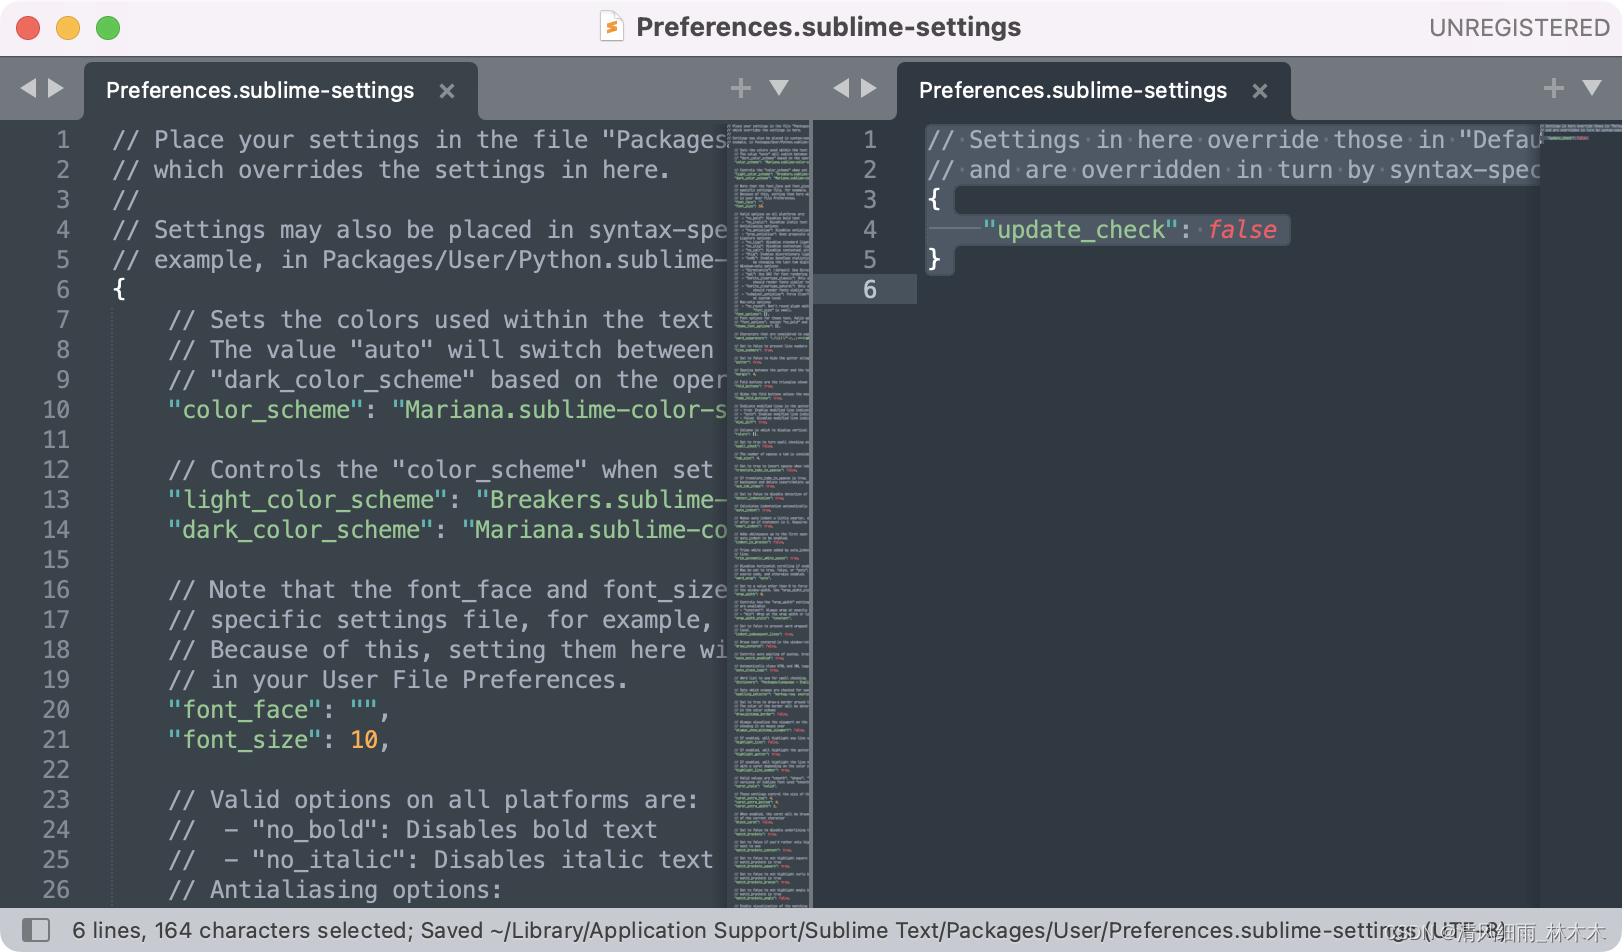Click the false value in right pane

(x=1242, y=230)
